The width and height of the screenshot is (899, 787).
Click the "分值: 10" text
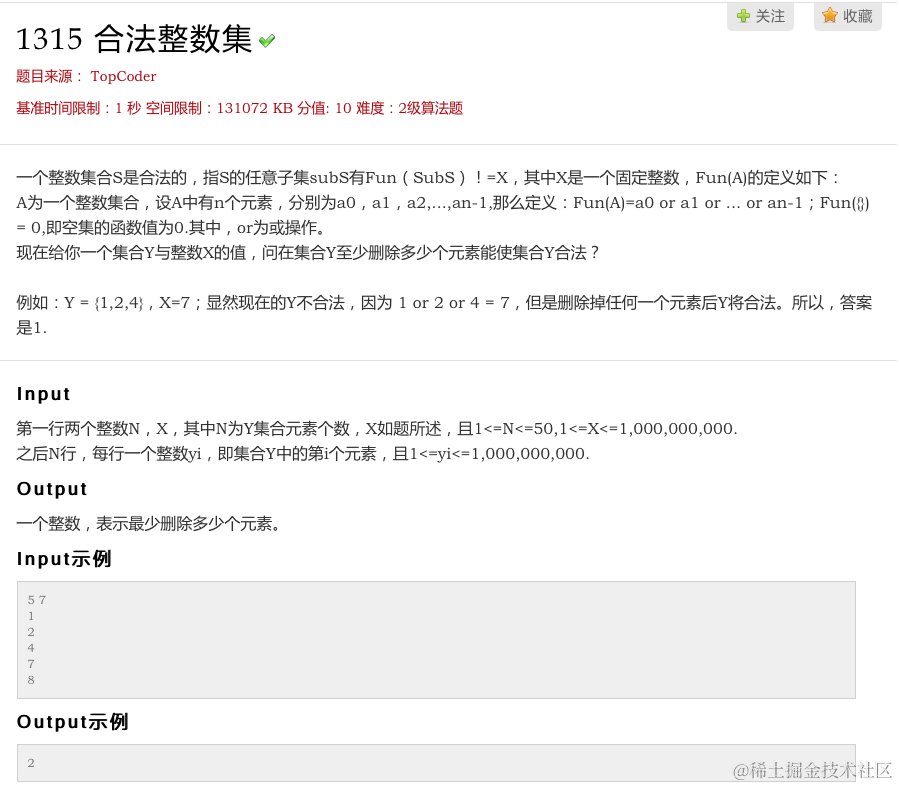point(324,108)
